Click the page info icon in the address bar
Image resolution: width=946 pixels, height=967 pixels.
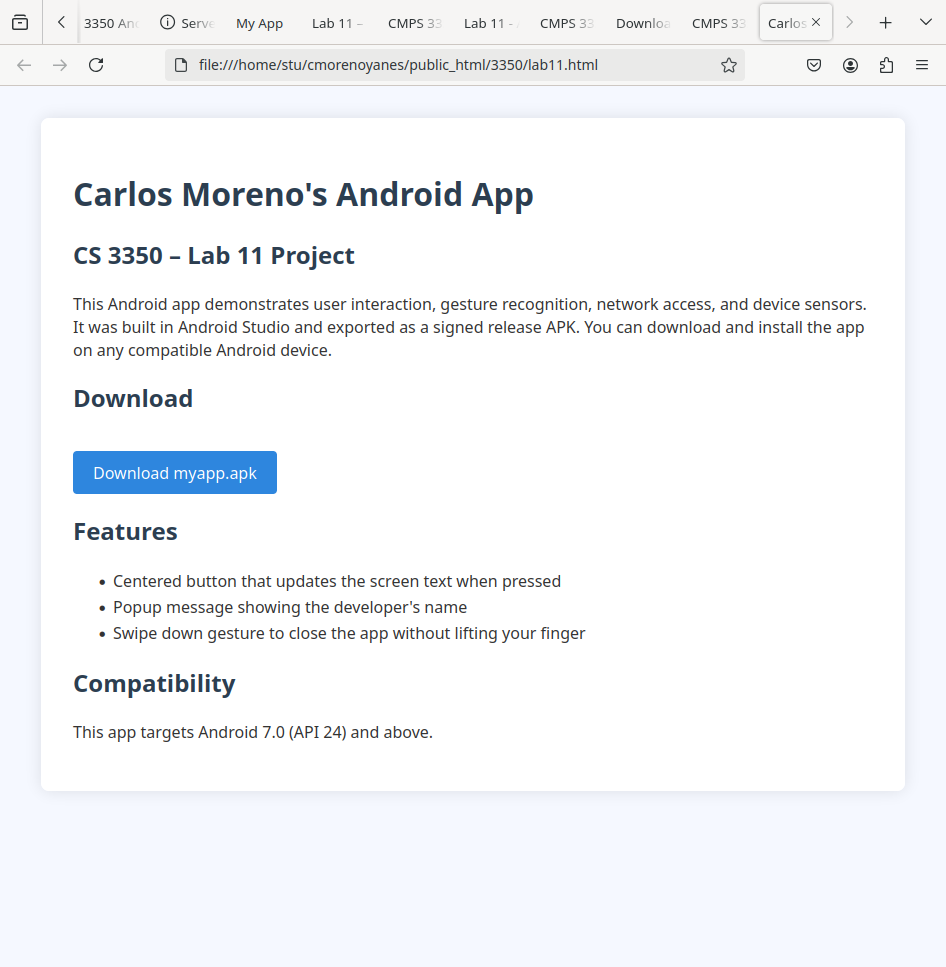tap(181, 65)
